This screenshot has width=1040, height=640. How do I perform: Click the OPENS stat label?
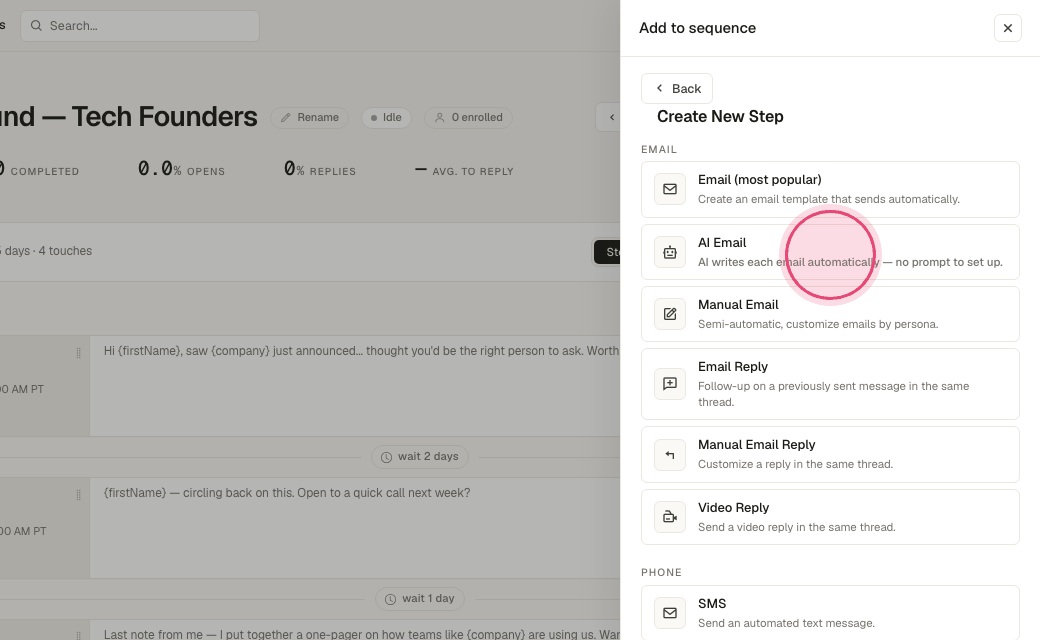click(206, 171)
